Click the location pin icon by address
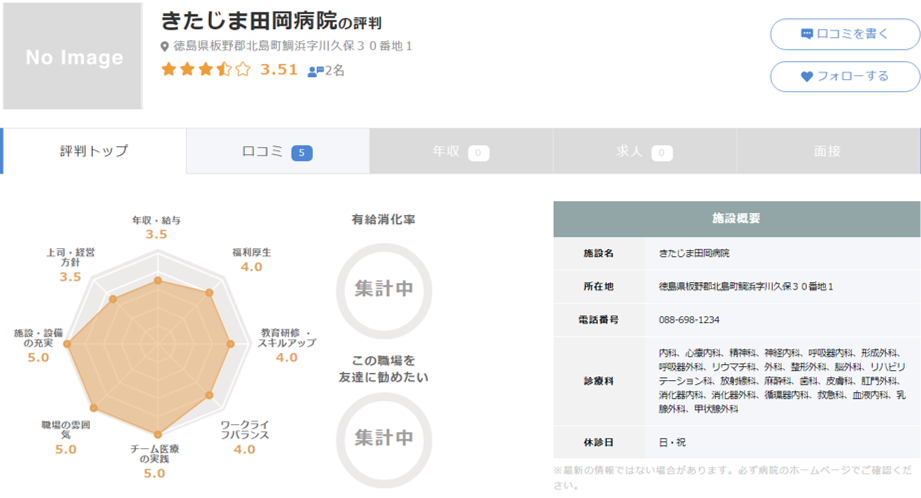The height and width of the screenshot is (498, 921). click(x=165, y=47)
